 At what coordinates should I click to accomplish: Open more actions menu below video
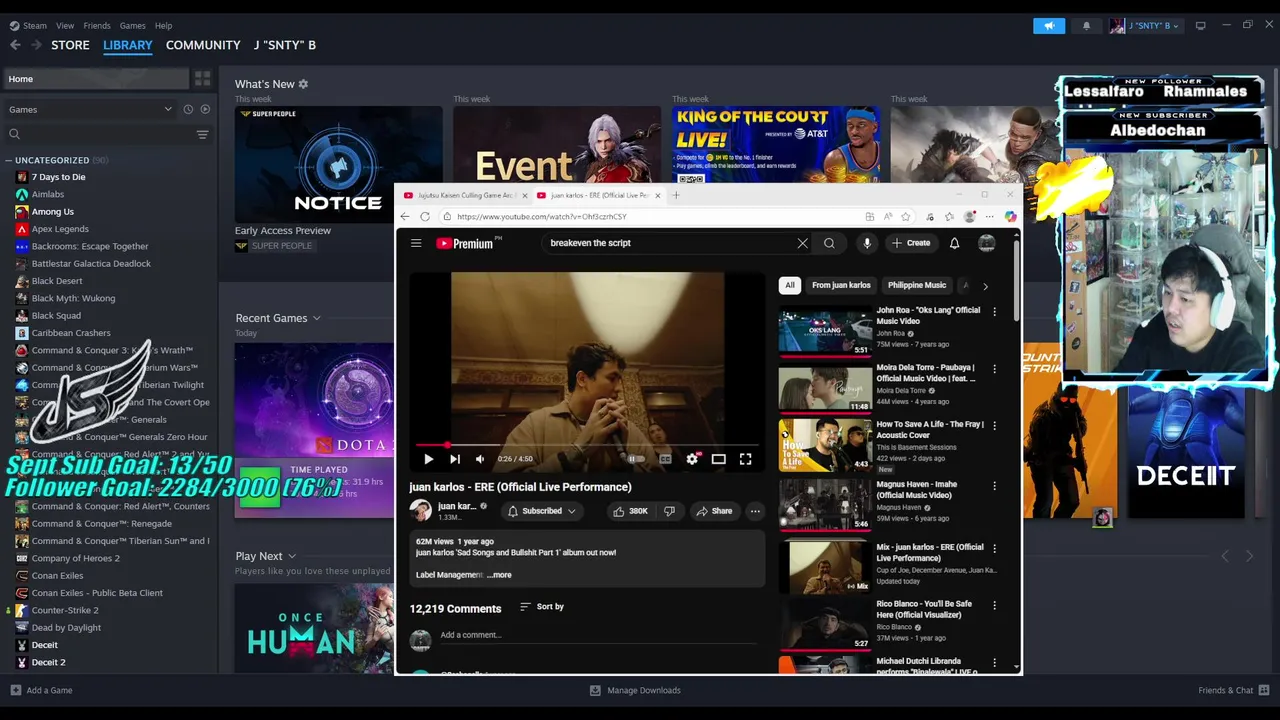point(755,511)
